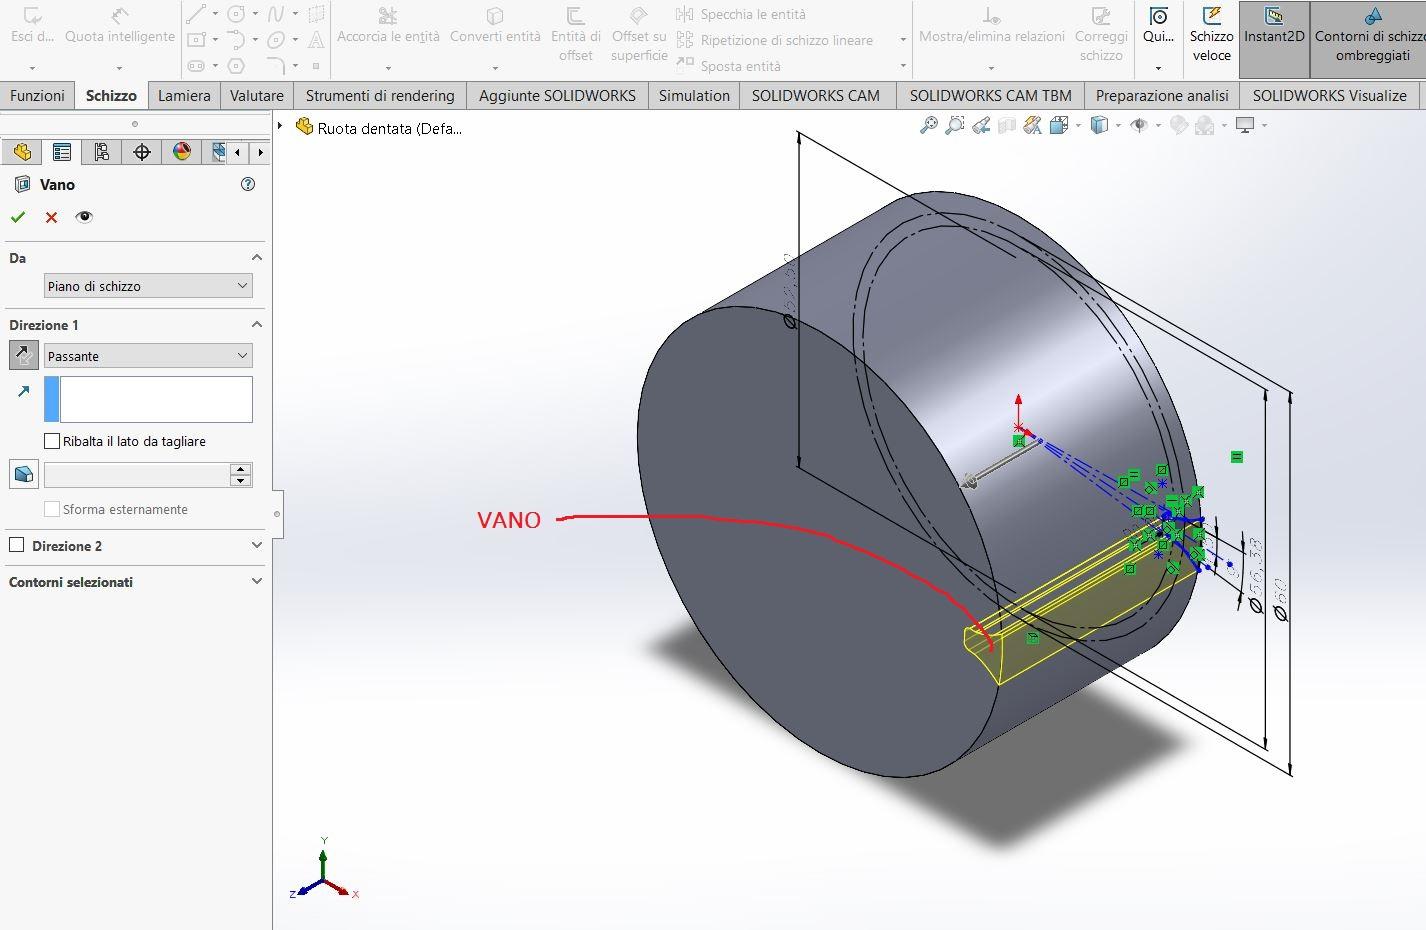
Task: Click the Instant2D button
Action: [1274, 38]
